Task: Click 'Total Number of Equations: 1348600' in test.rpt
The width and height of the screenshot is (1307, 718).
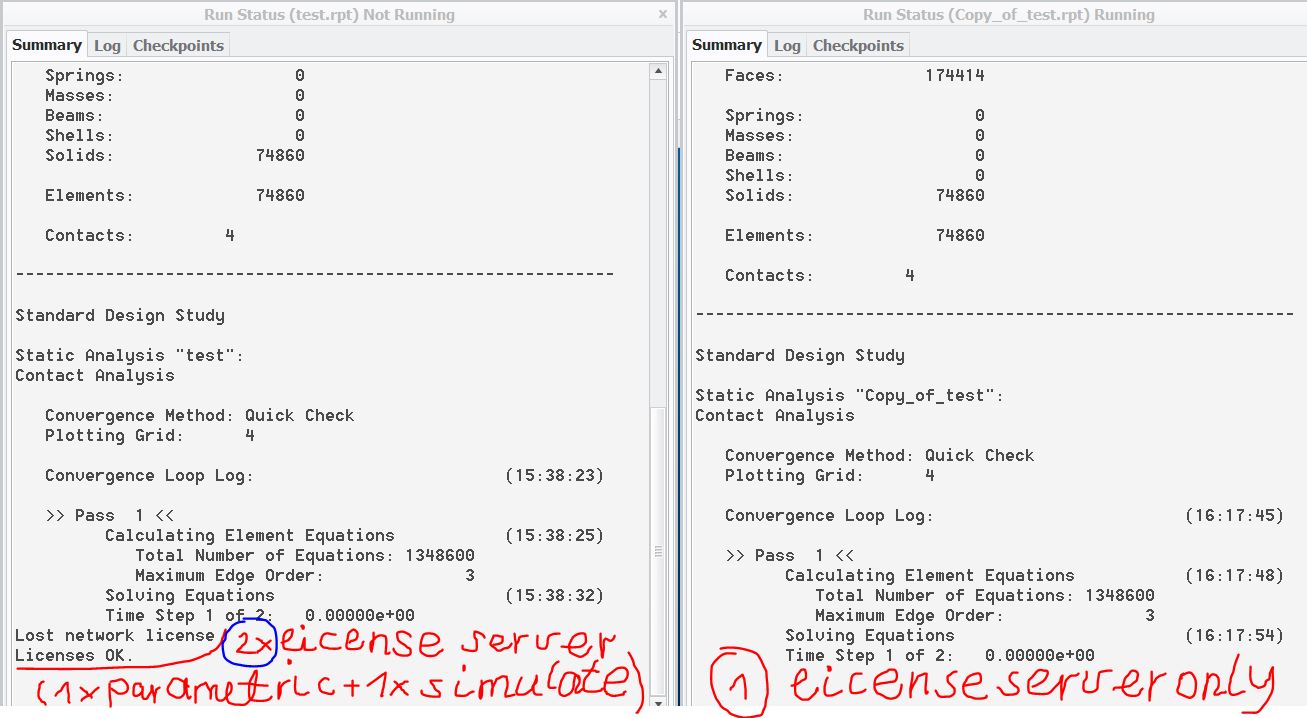Action: 305,555
